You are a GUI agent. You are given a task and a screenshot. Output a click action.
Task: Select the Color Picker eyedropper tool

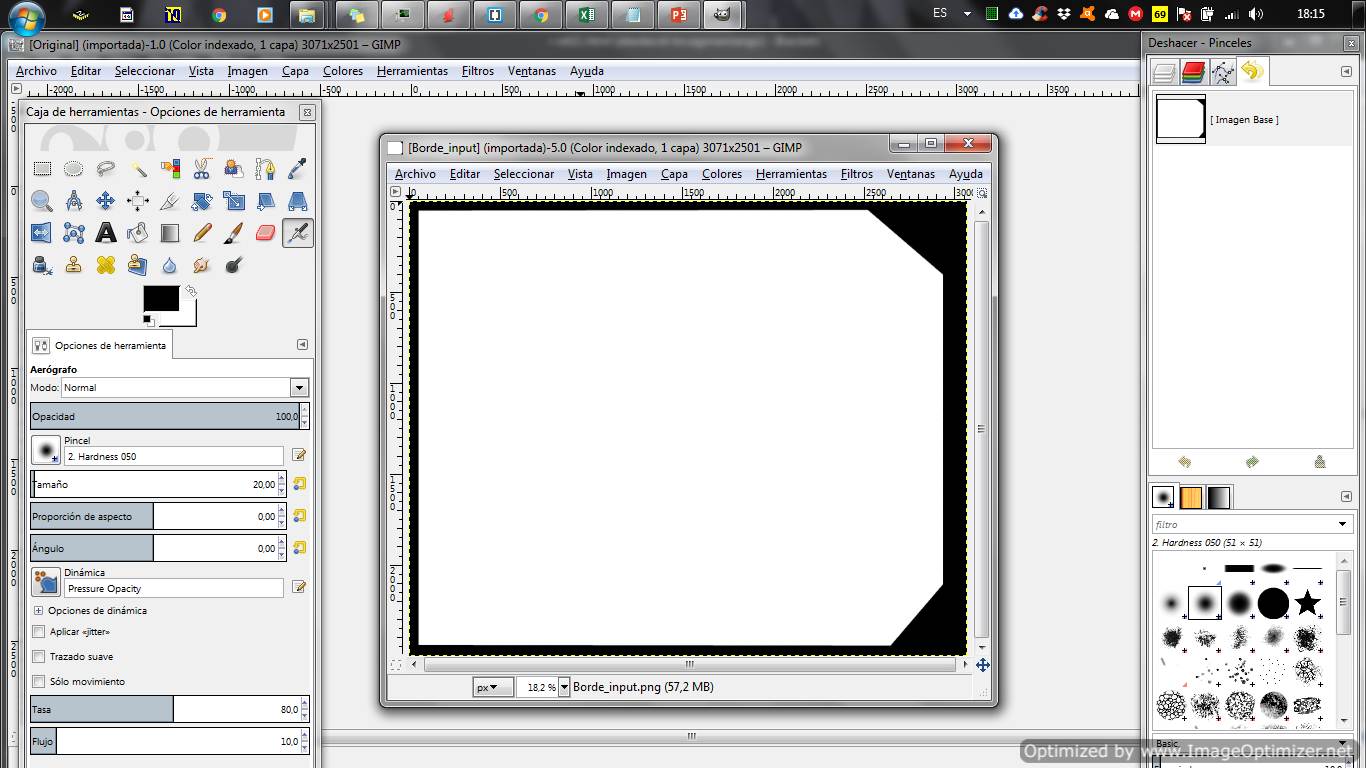298,169
